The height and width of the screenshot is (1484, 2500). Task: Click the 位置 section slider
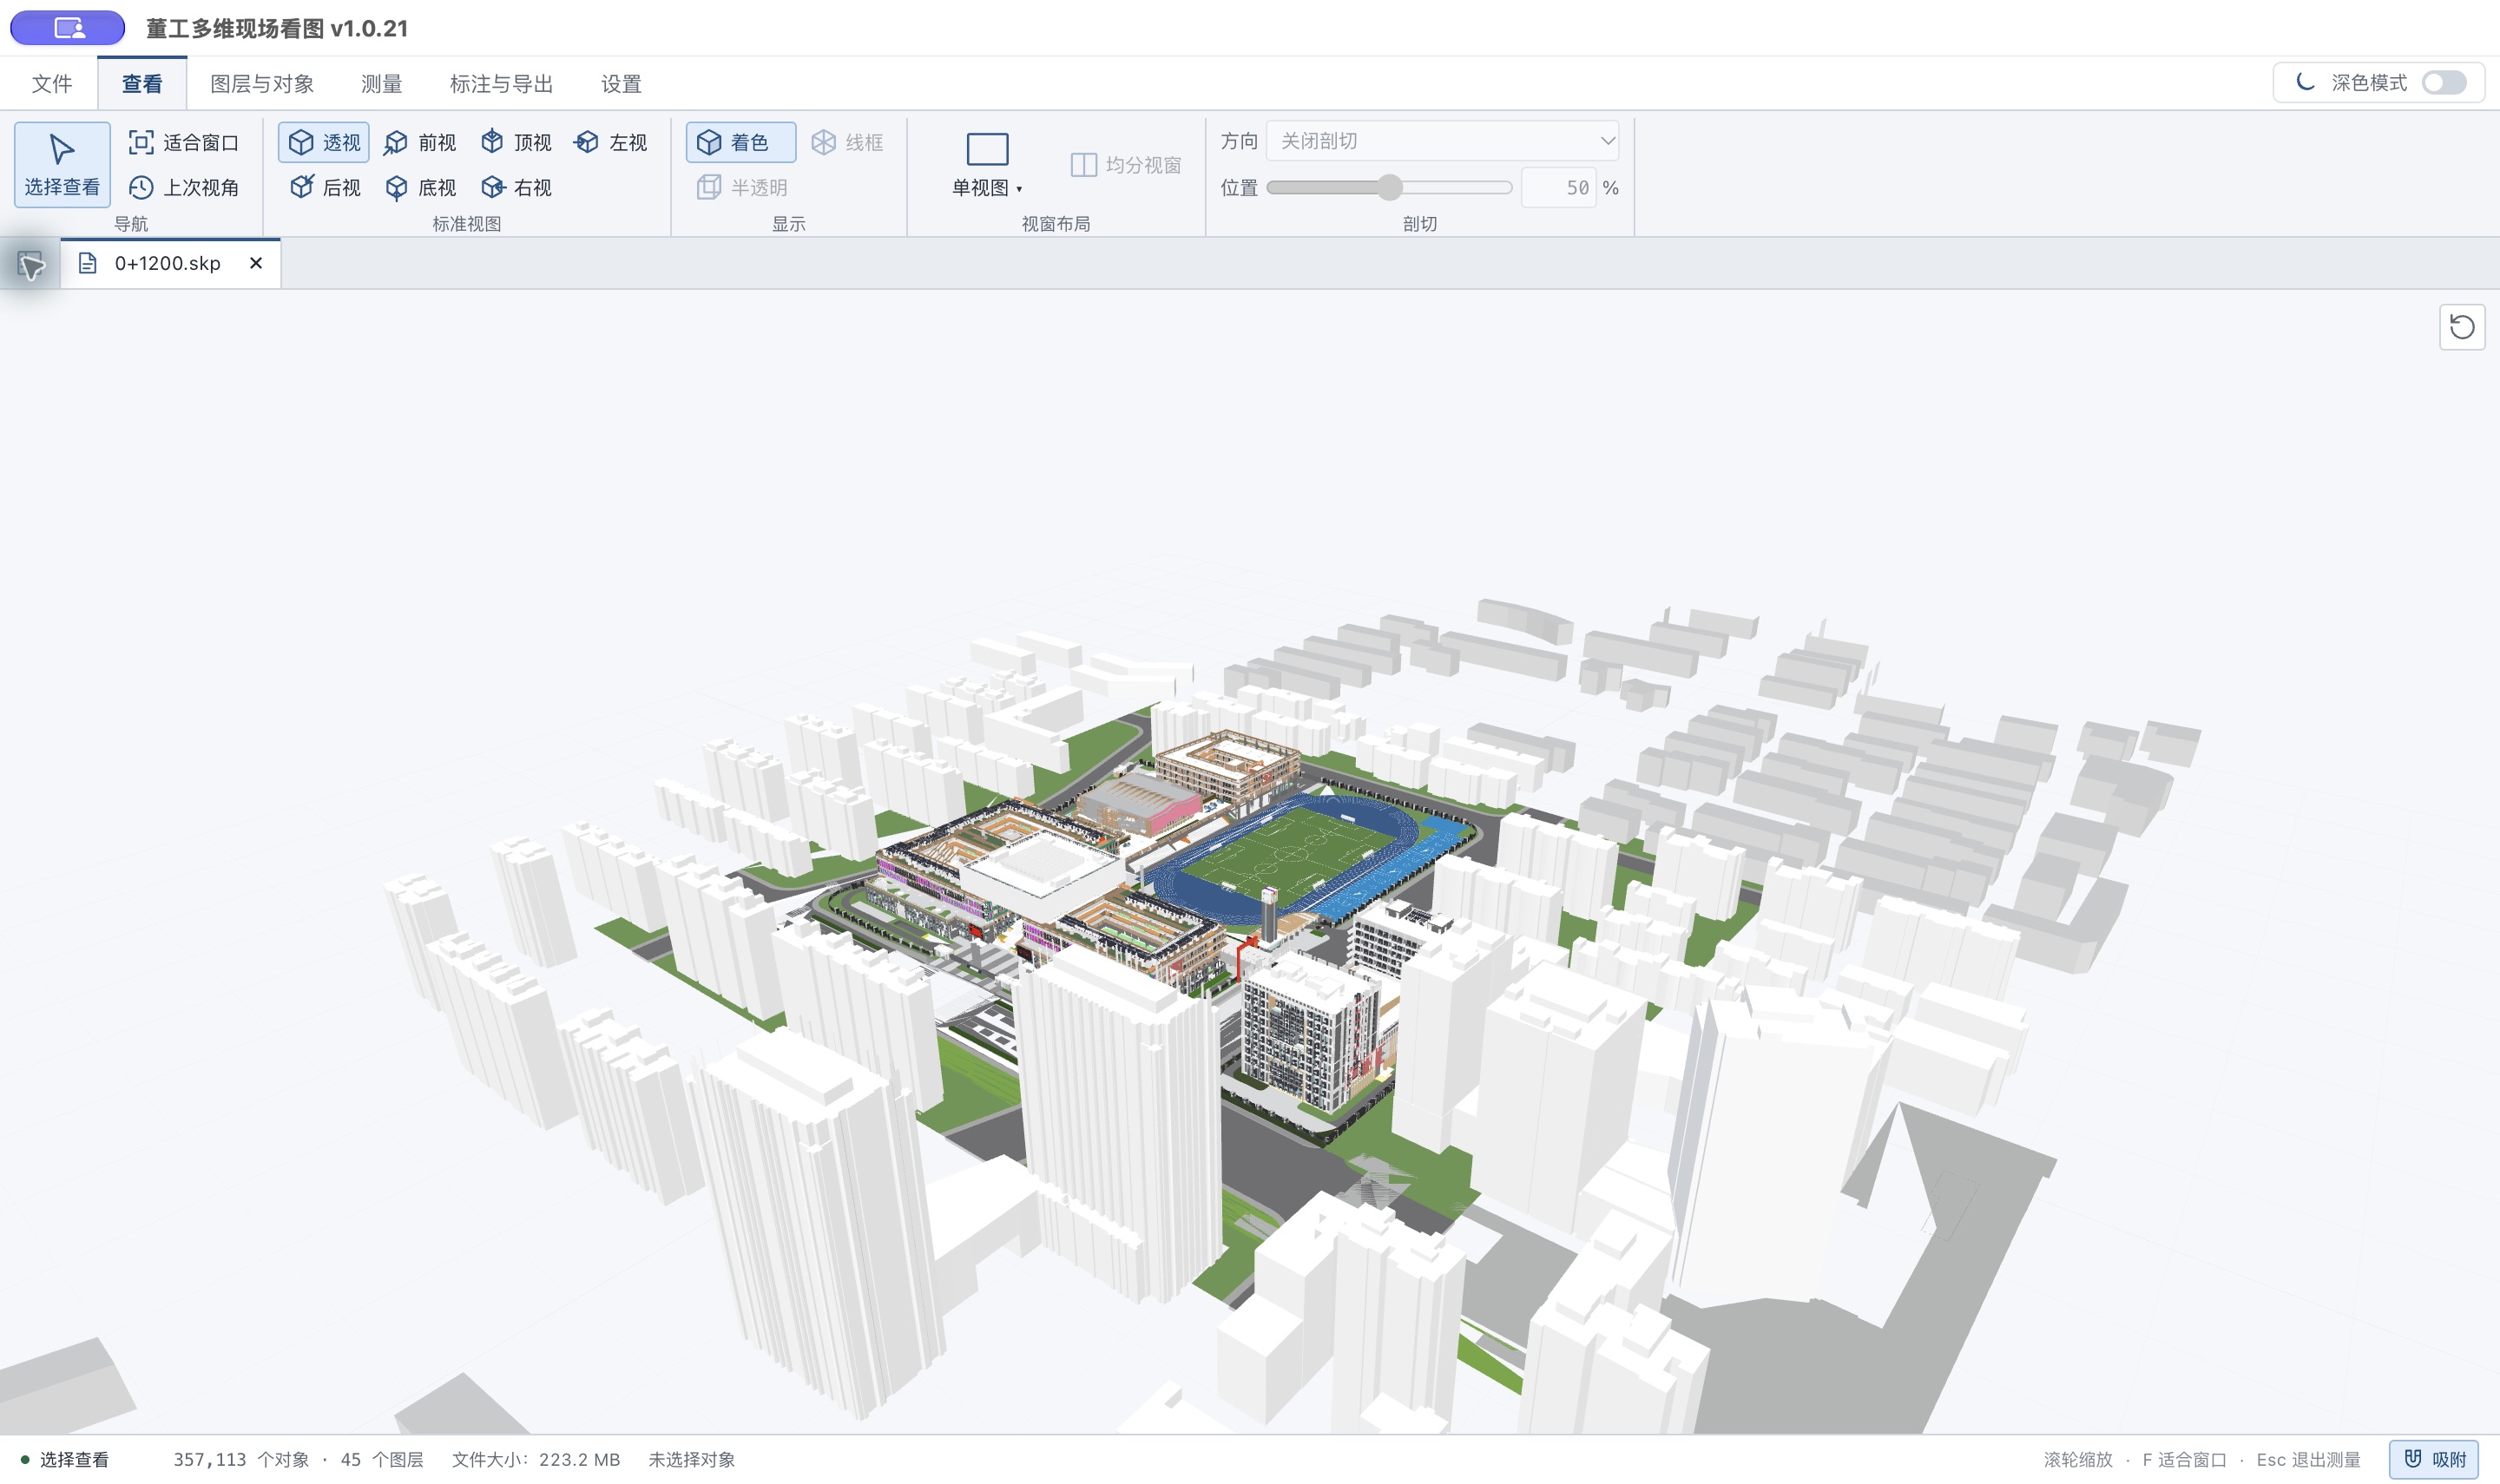click(1389, 187)
